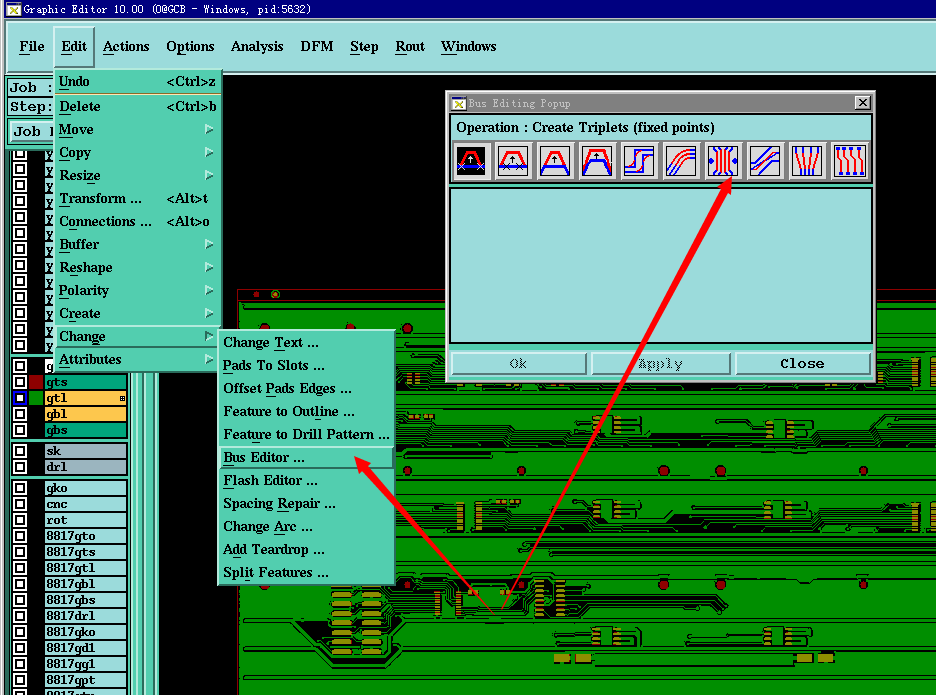Choose Pads To Slots menu entry
Screen dimensions: 936x695
coord(306,365)
